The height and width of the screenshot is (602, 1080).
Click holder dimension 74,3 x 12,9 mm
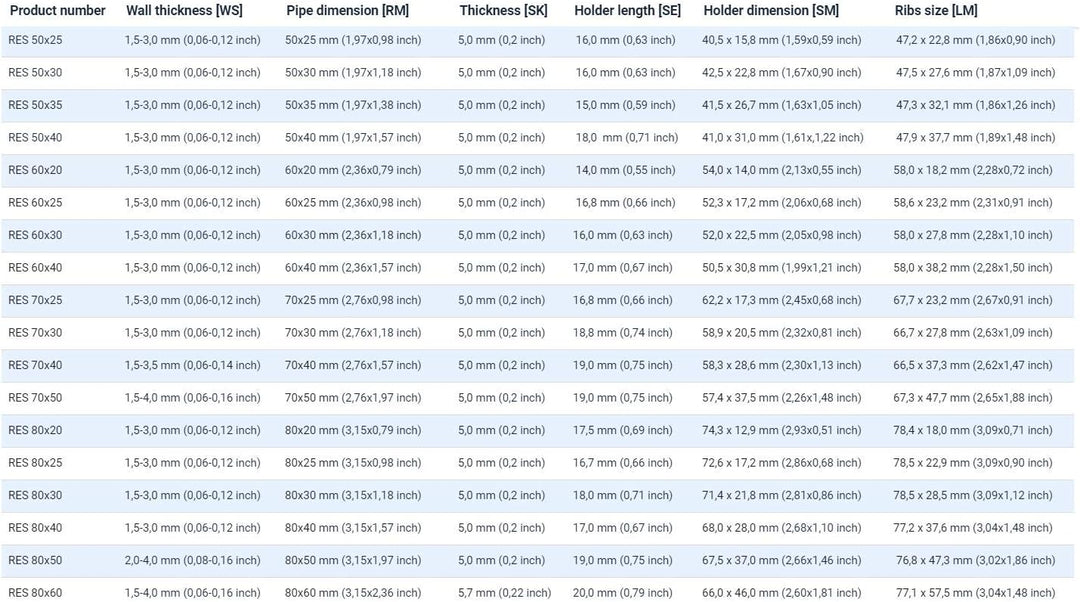[x=782, y=430]
